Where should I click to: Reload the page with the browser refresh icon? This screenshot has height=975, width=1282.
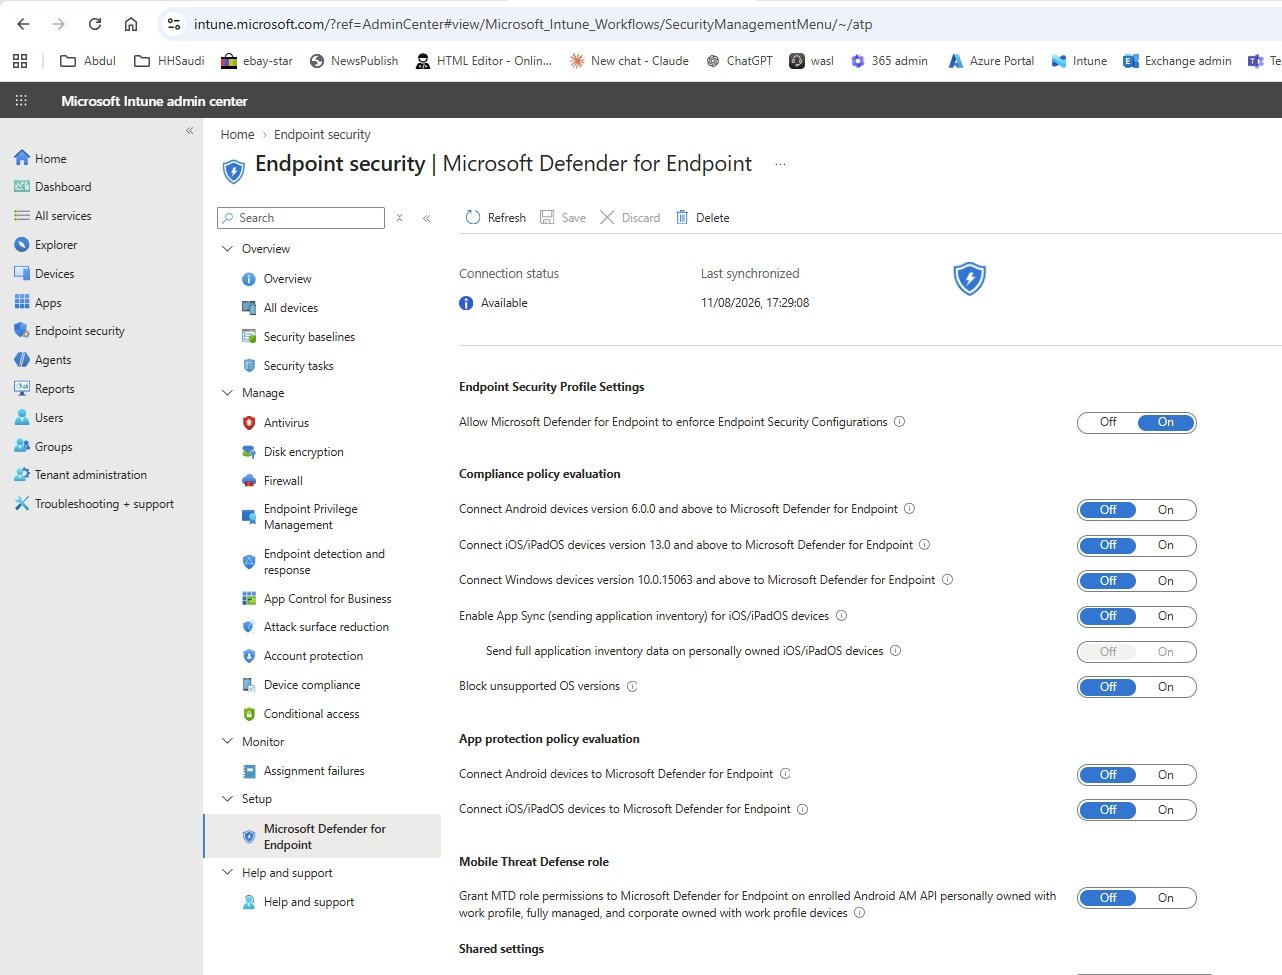(95, 24)
